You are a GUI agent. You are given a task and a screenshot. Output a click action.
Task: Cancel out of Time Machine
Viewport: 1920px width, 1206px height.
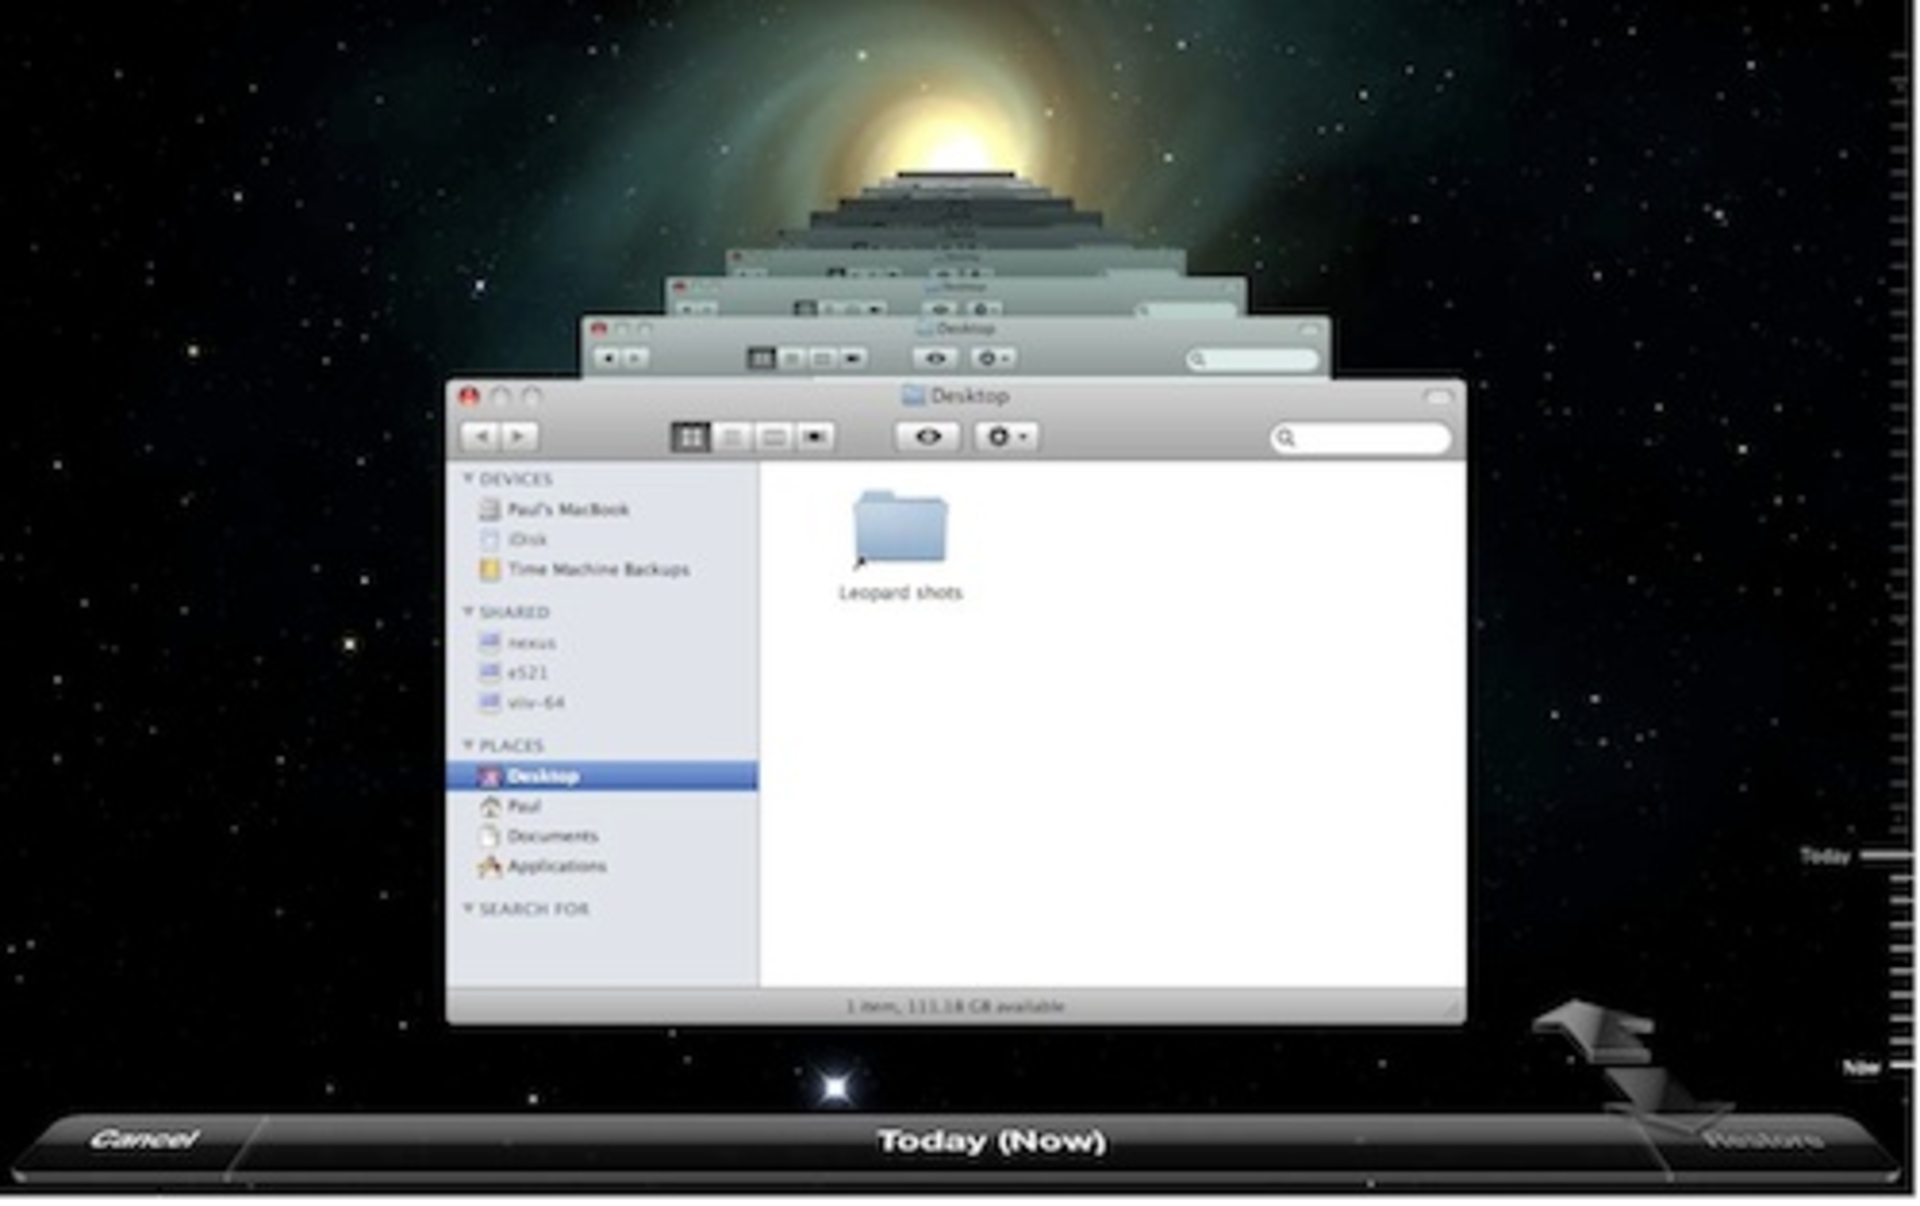click(146, 1137)
